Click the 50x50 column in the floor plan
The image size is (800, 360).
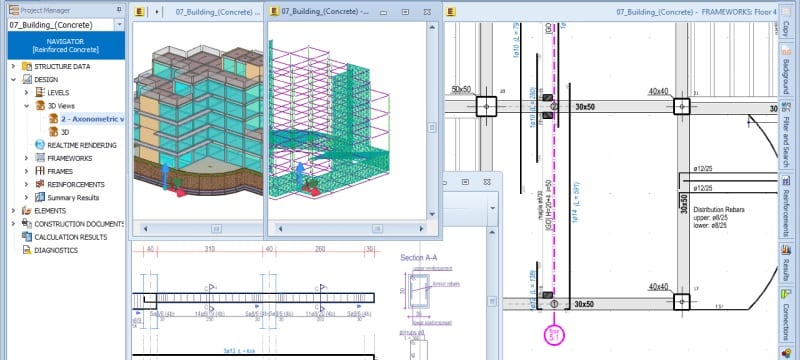486,107
